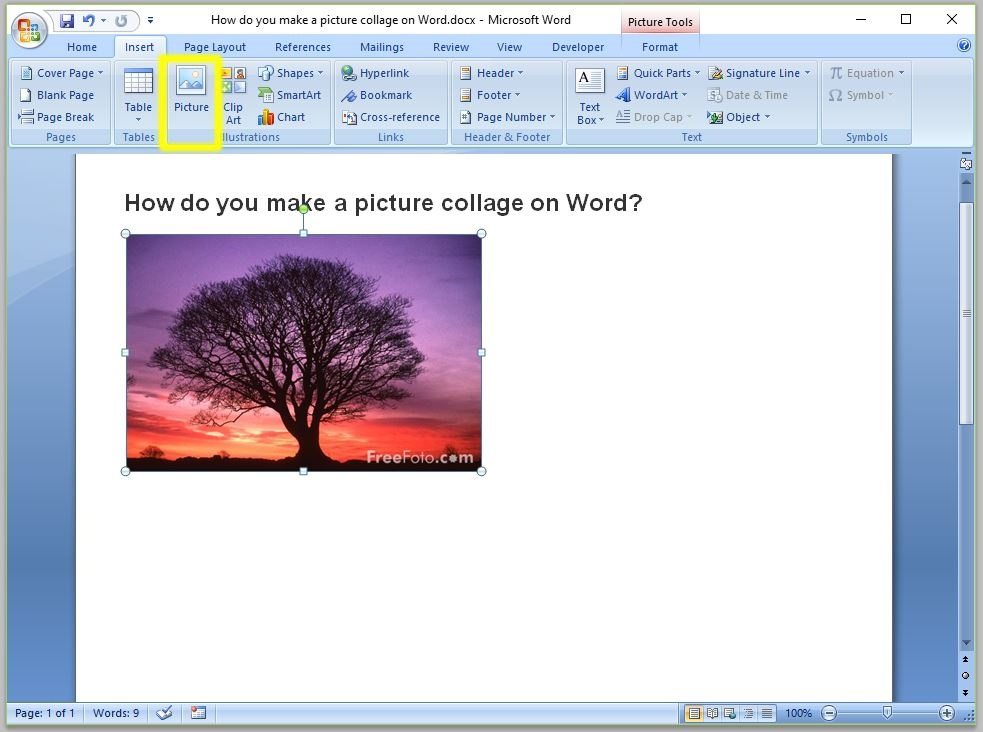Insert a Page Break
The image size is (983, 732).
click(x=56, y=117)
